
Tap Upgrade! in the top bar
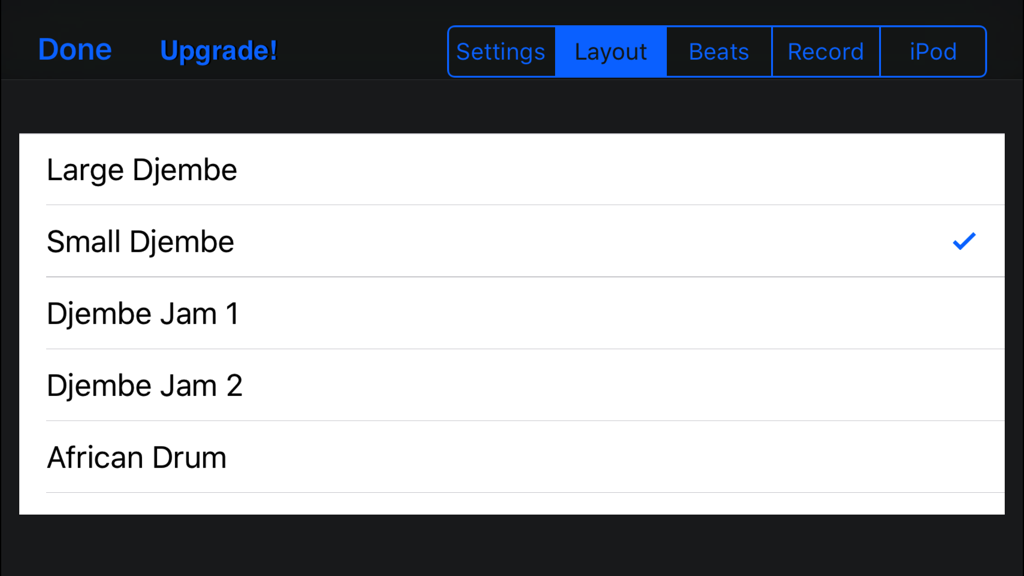point(218,51)
